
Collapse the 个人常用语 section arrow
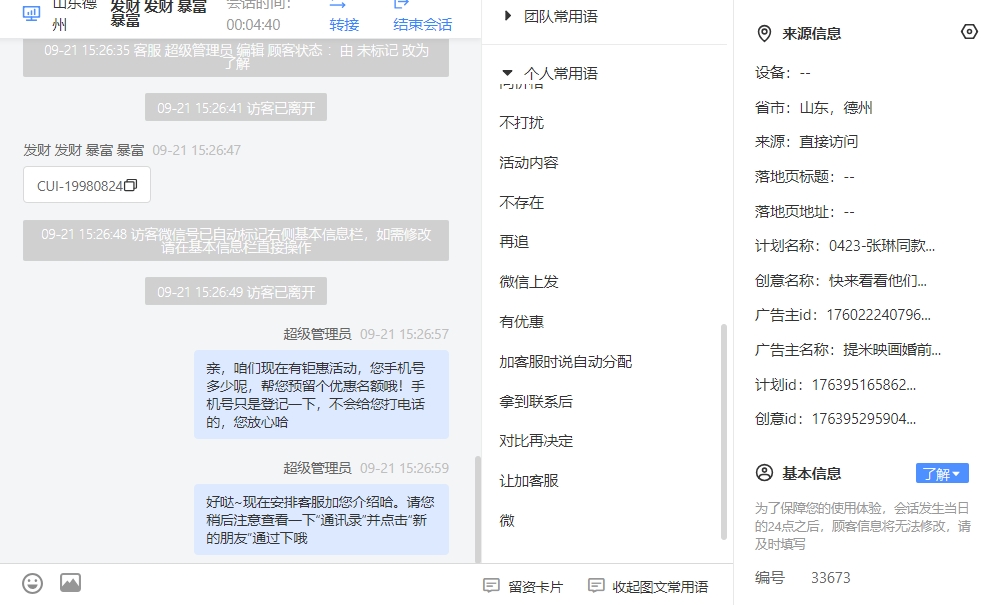coord(507,73)
